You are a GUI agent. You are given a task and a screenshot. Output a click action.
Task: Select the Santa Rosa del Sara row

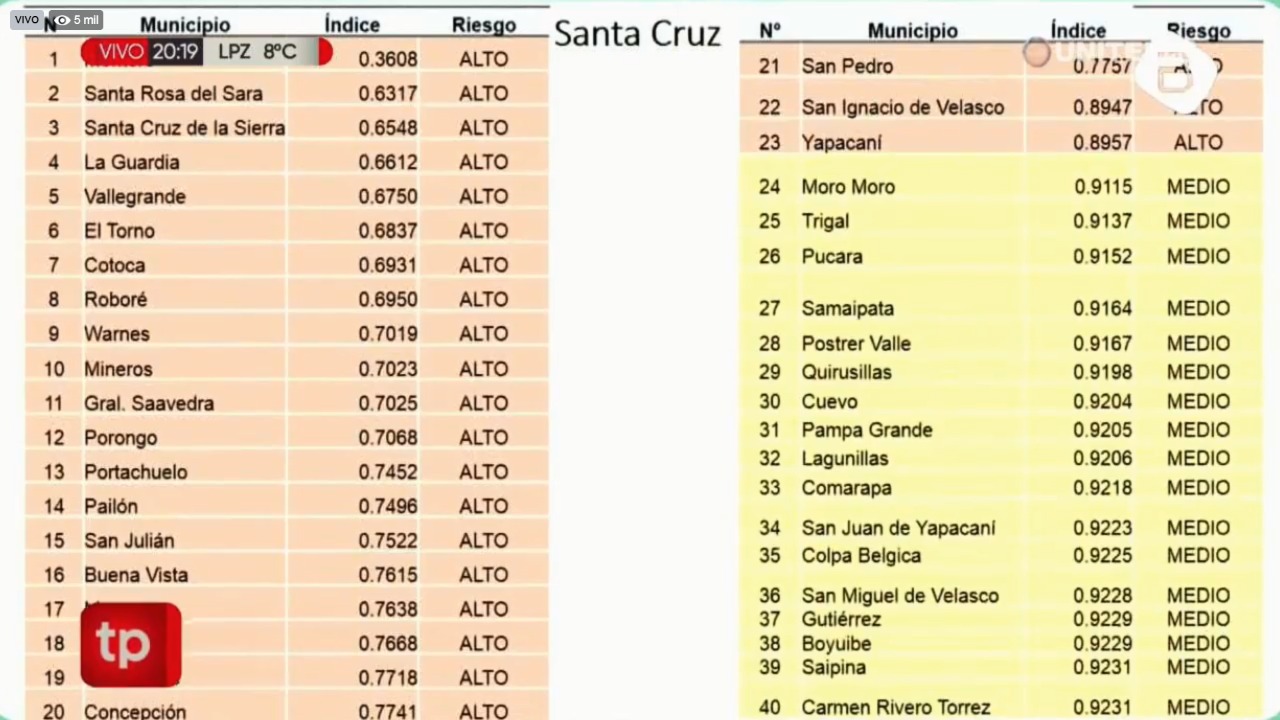[287, 94]
